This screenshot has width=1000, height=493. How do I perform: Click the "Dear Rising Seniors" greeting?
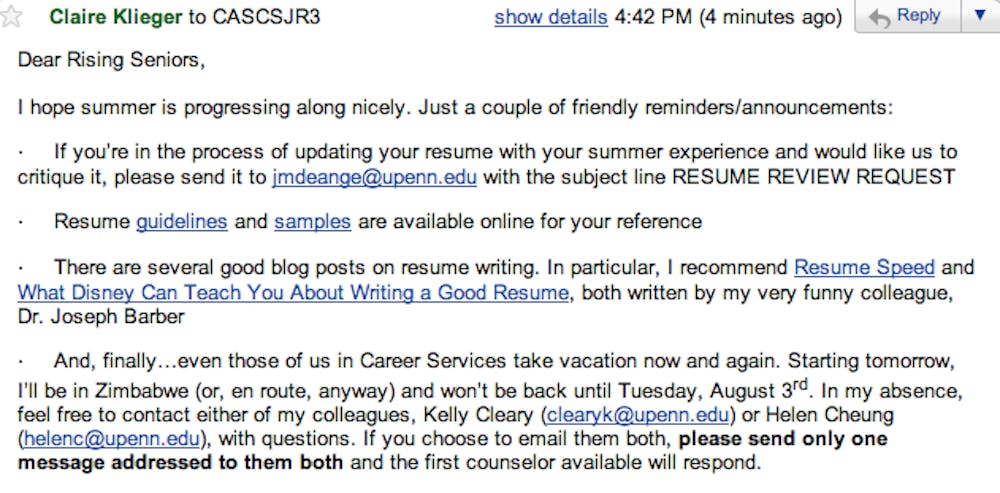point(110,60)
